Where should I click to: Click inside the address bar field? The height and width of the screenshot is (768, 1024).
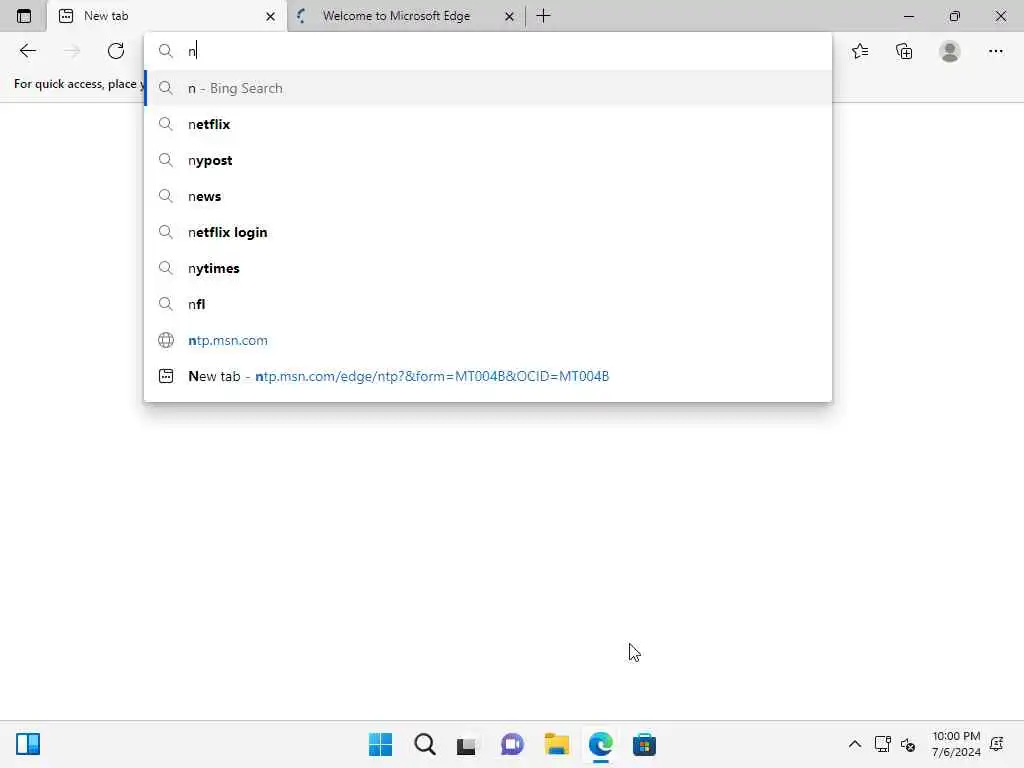pos(487,51)
